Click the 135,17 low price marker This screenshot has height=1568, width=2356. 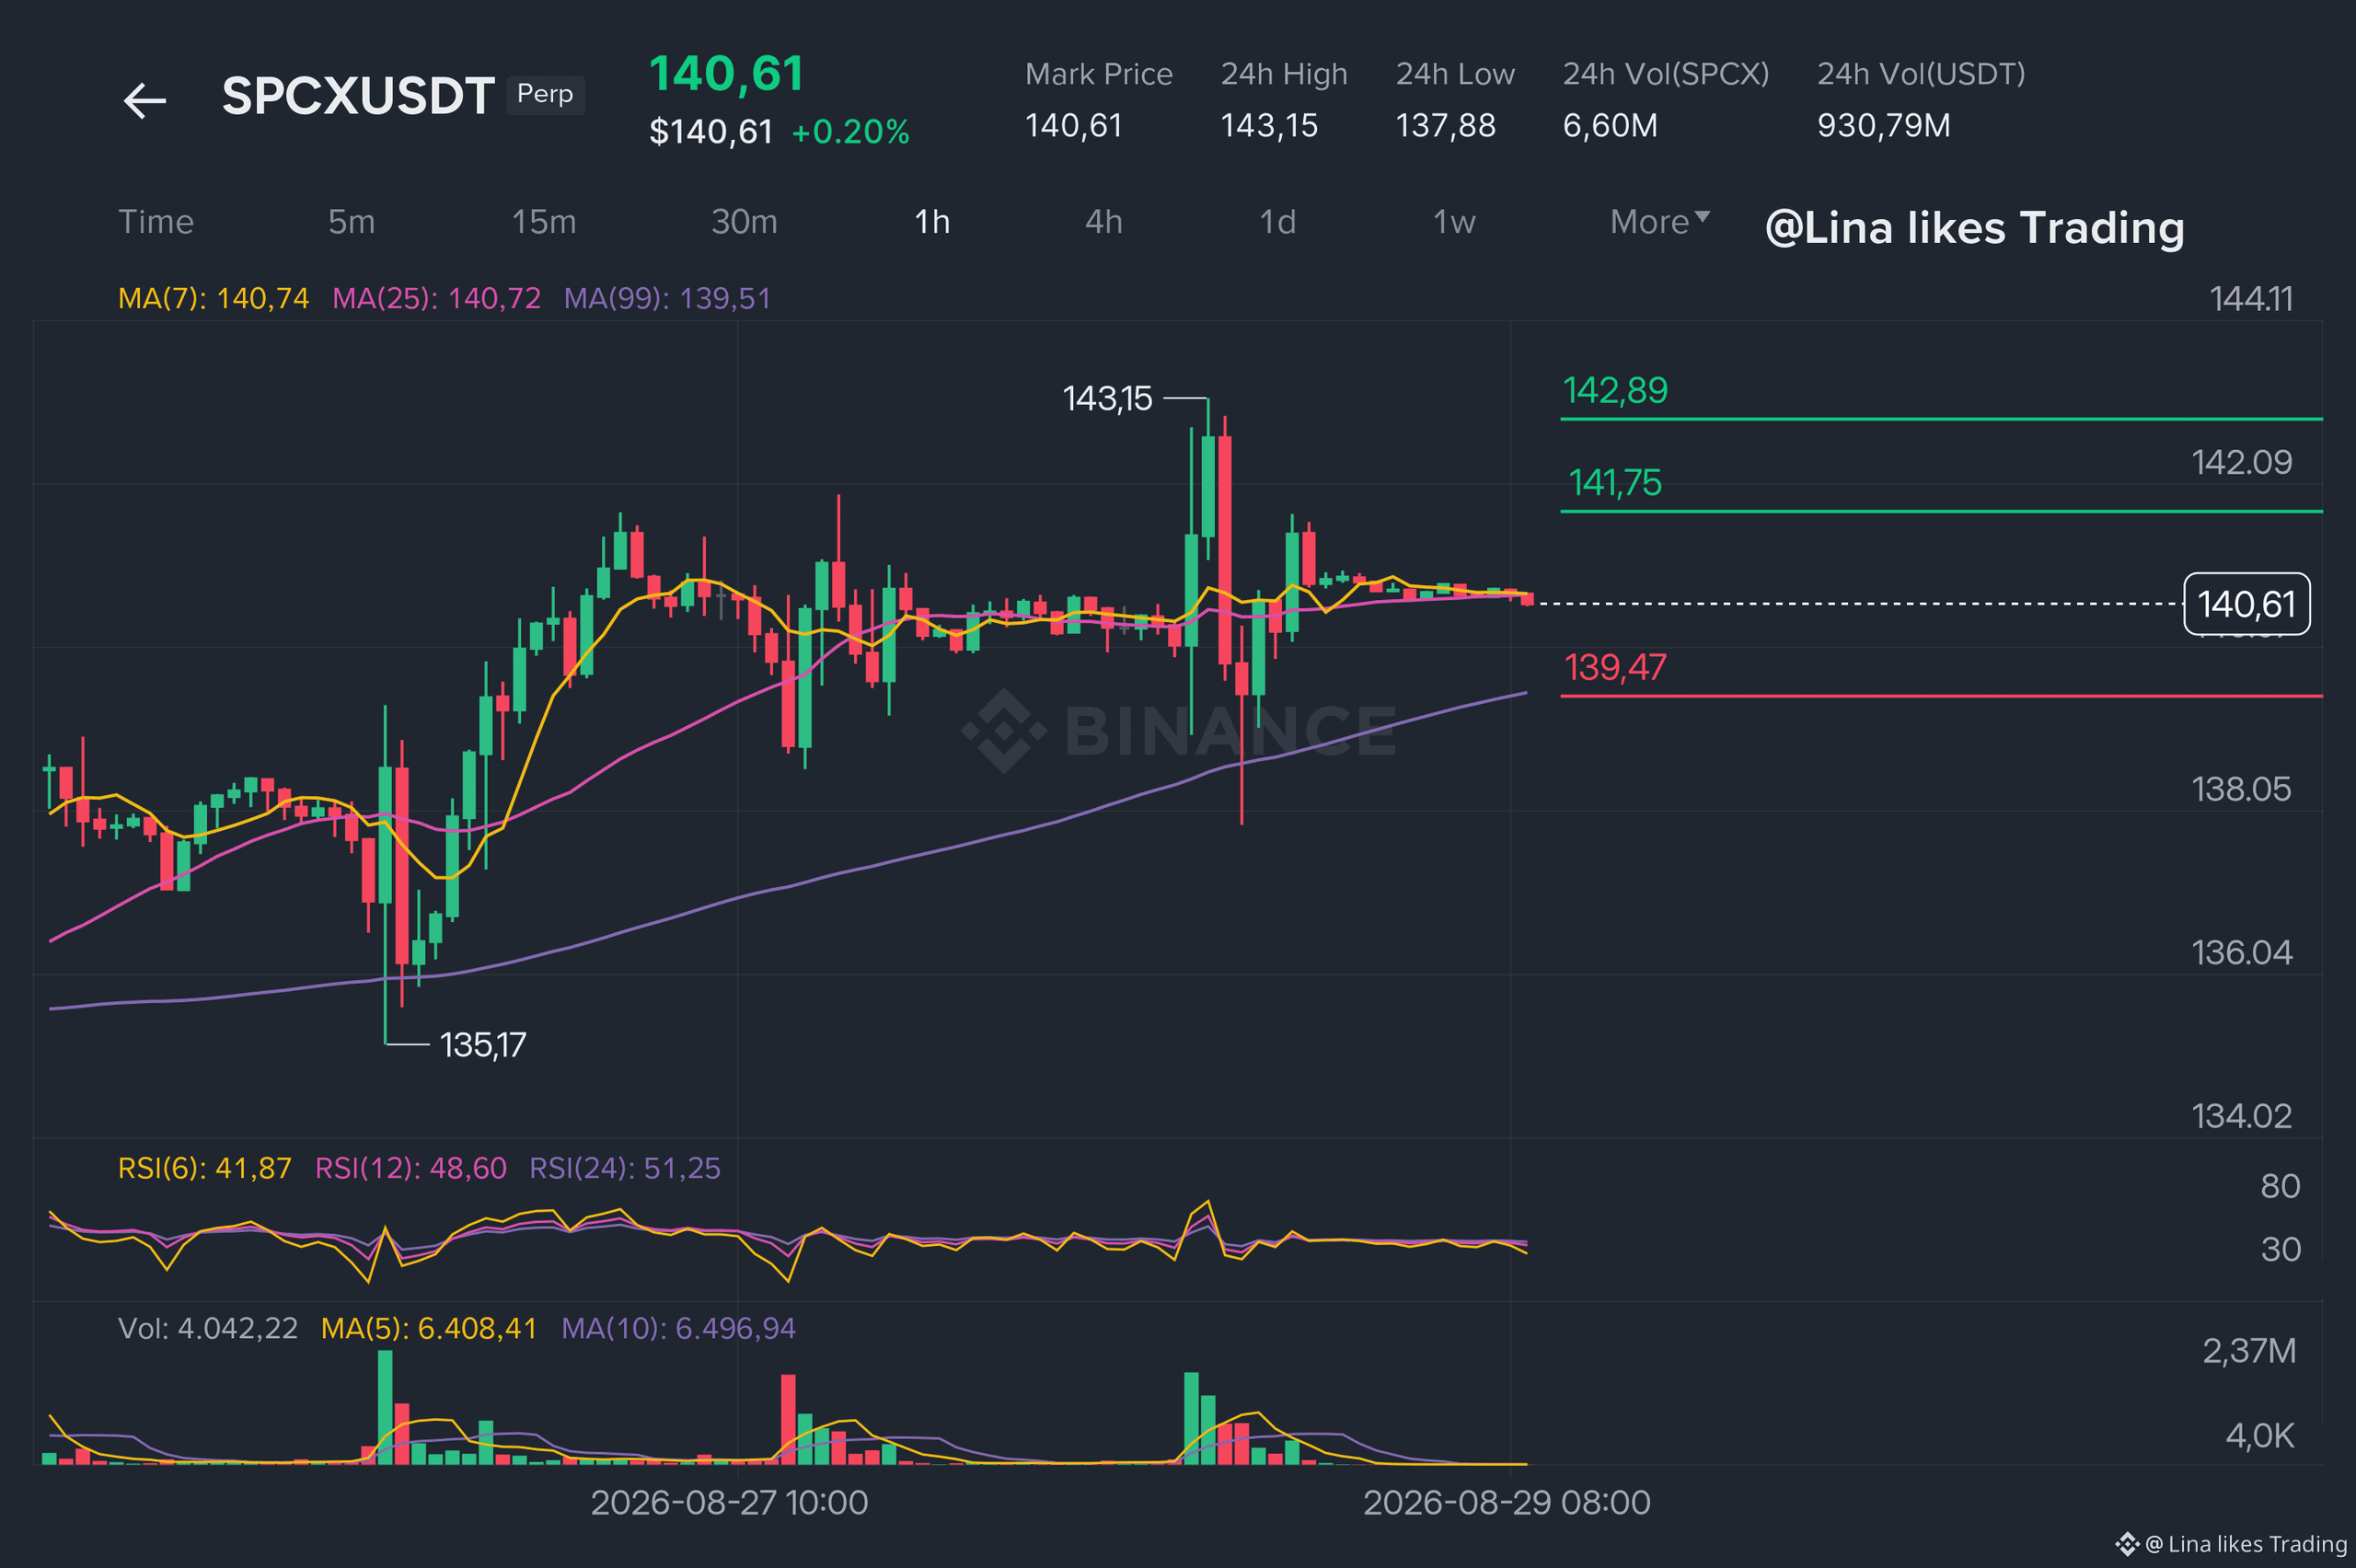pos(483,1045)
